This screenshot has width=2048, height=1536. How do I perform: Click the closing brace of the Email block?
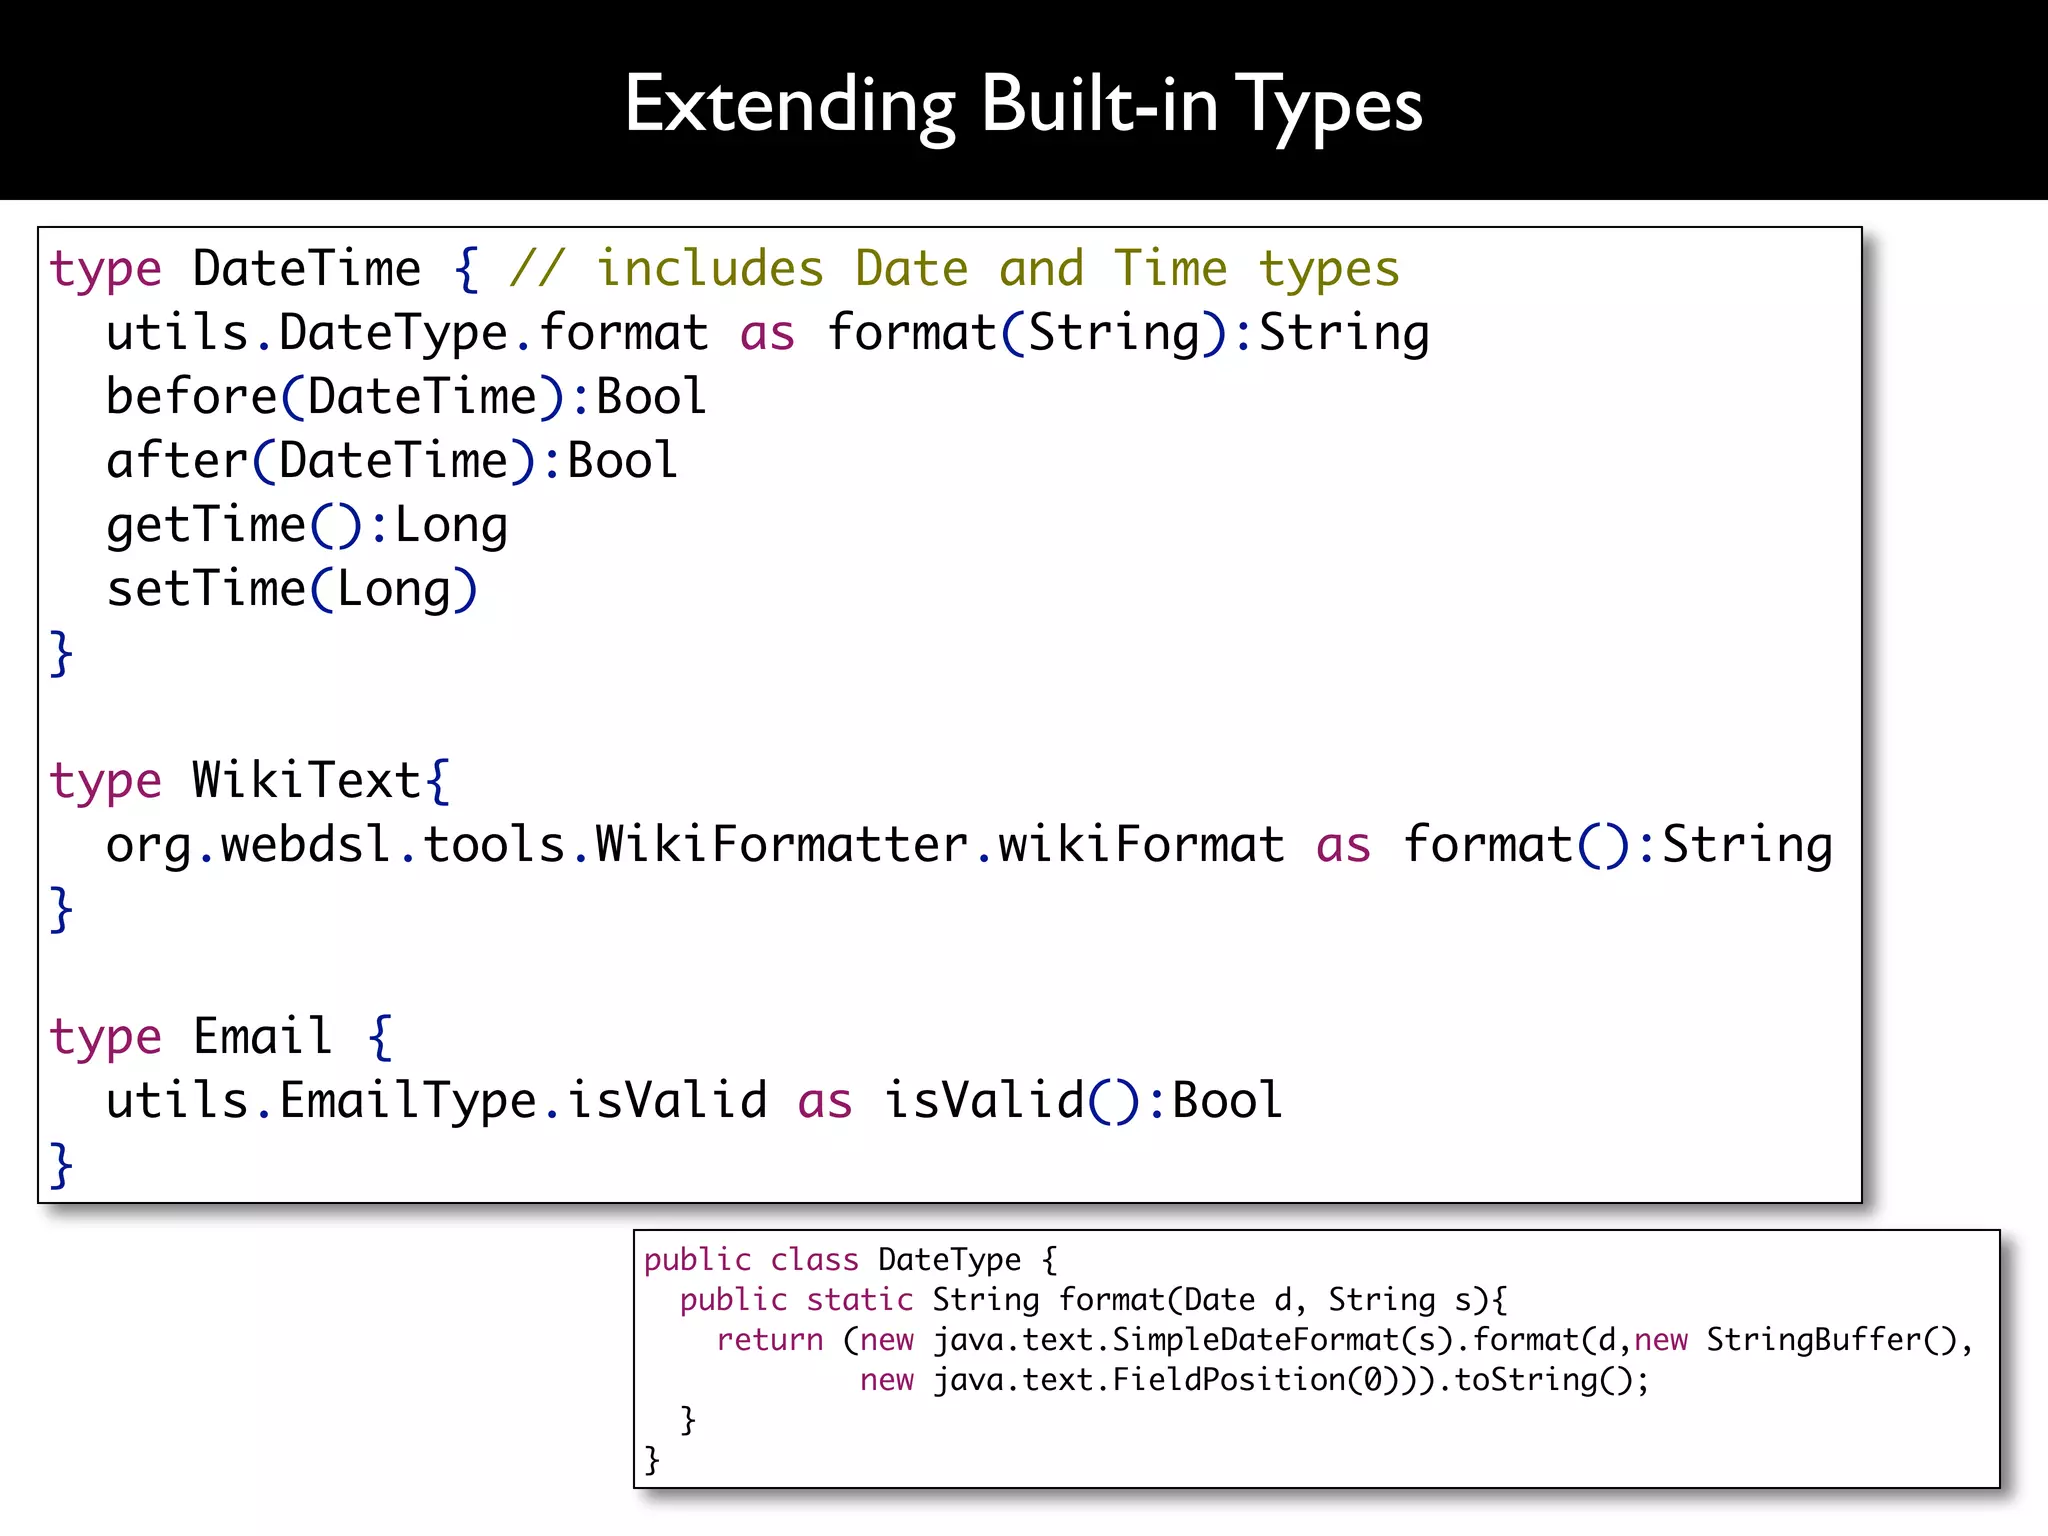pos(62,1166)
